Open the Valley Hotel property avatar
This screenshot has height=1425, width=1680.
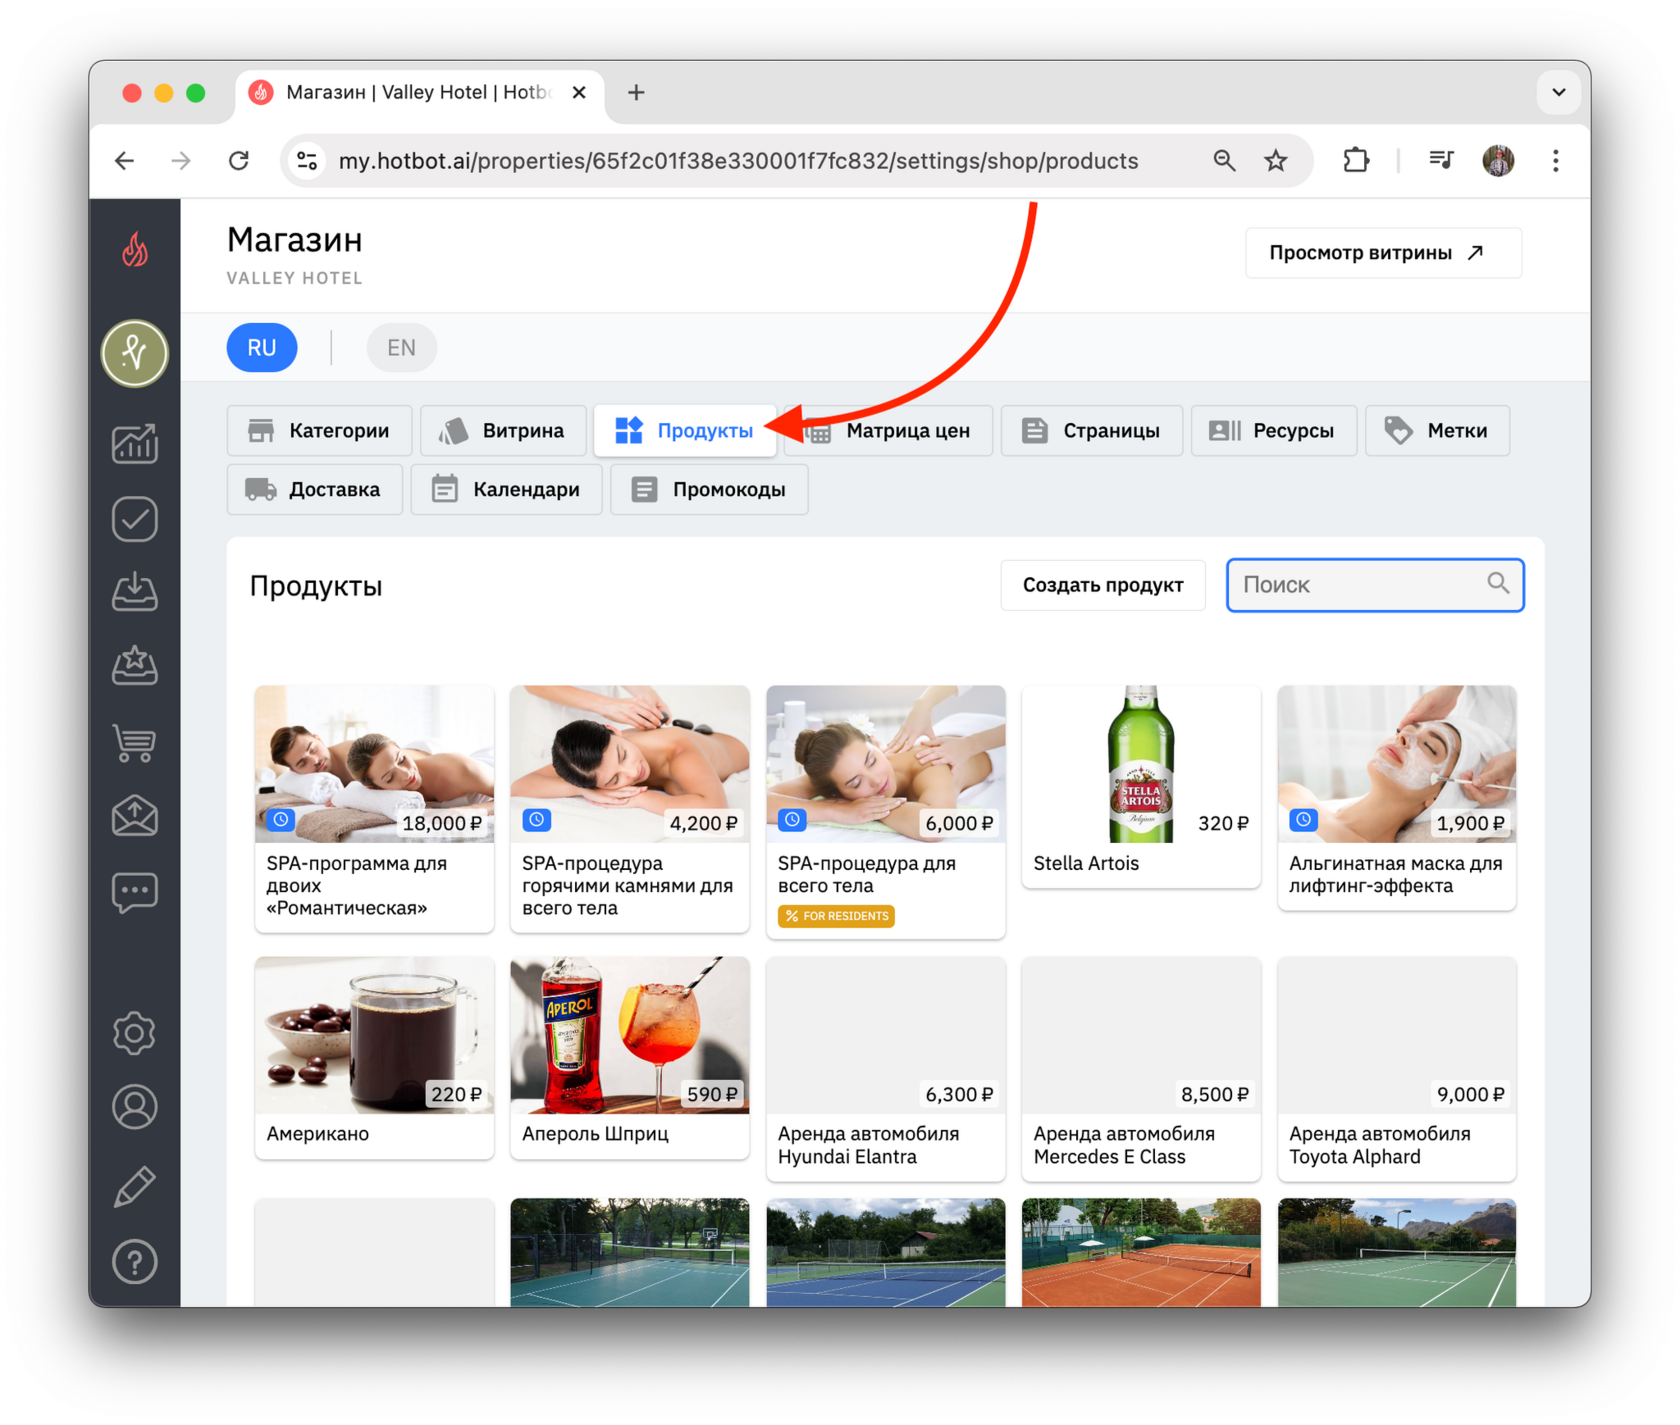click(135, 353)
